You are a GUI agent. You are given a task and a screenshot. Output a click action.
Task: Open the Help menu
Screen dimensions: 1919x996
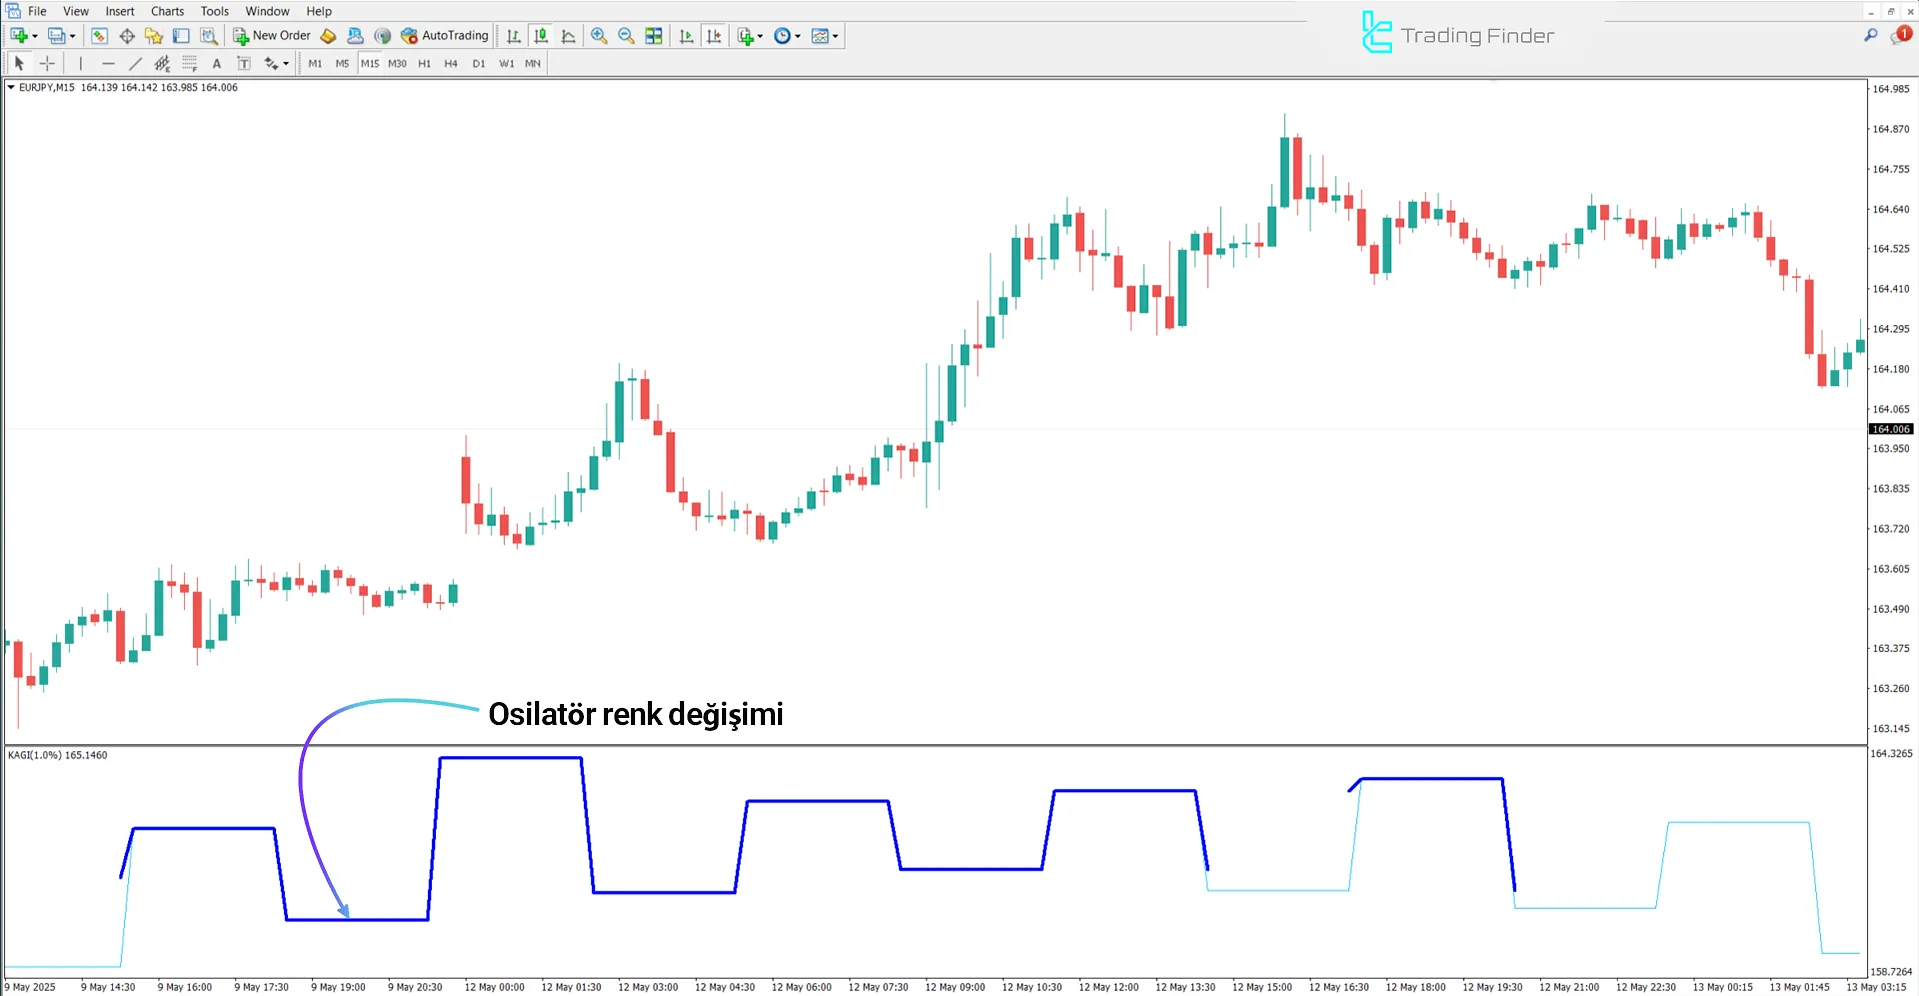pos(319,11)
